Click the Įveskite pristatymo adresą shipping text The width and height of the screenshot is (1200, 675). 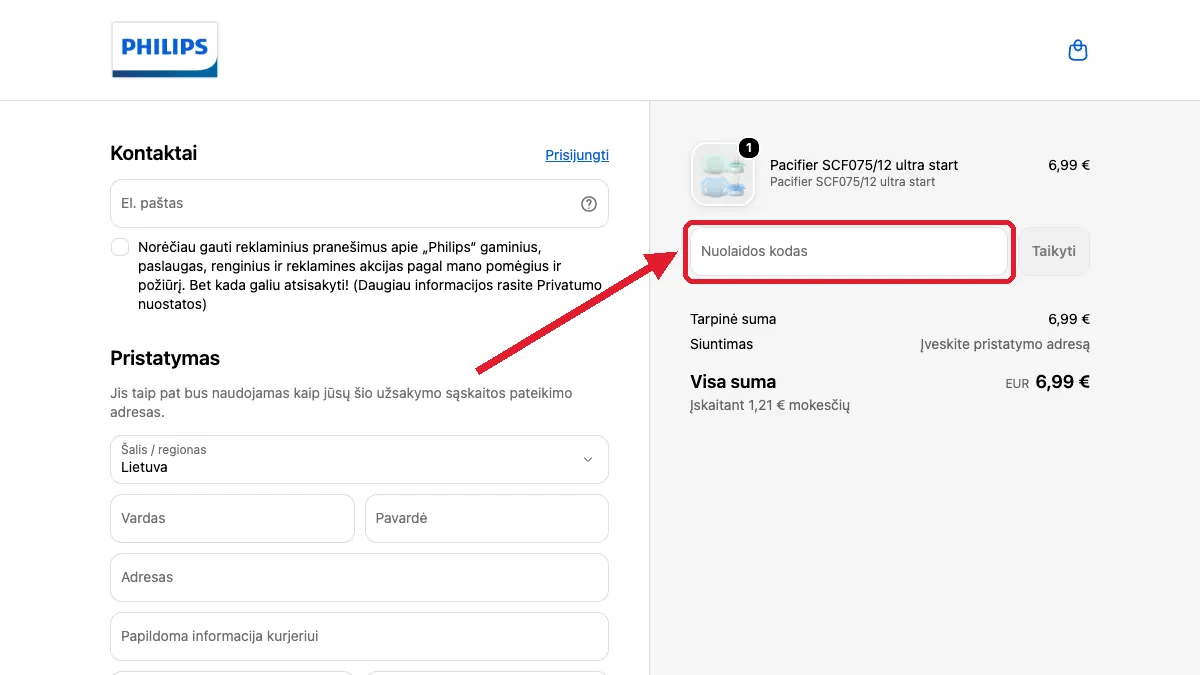1005,344
